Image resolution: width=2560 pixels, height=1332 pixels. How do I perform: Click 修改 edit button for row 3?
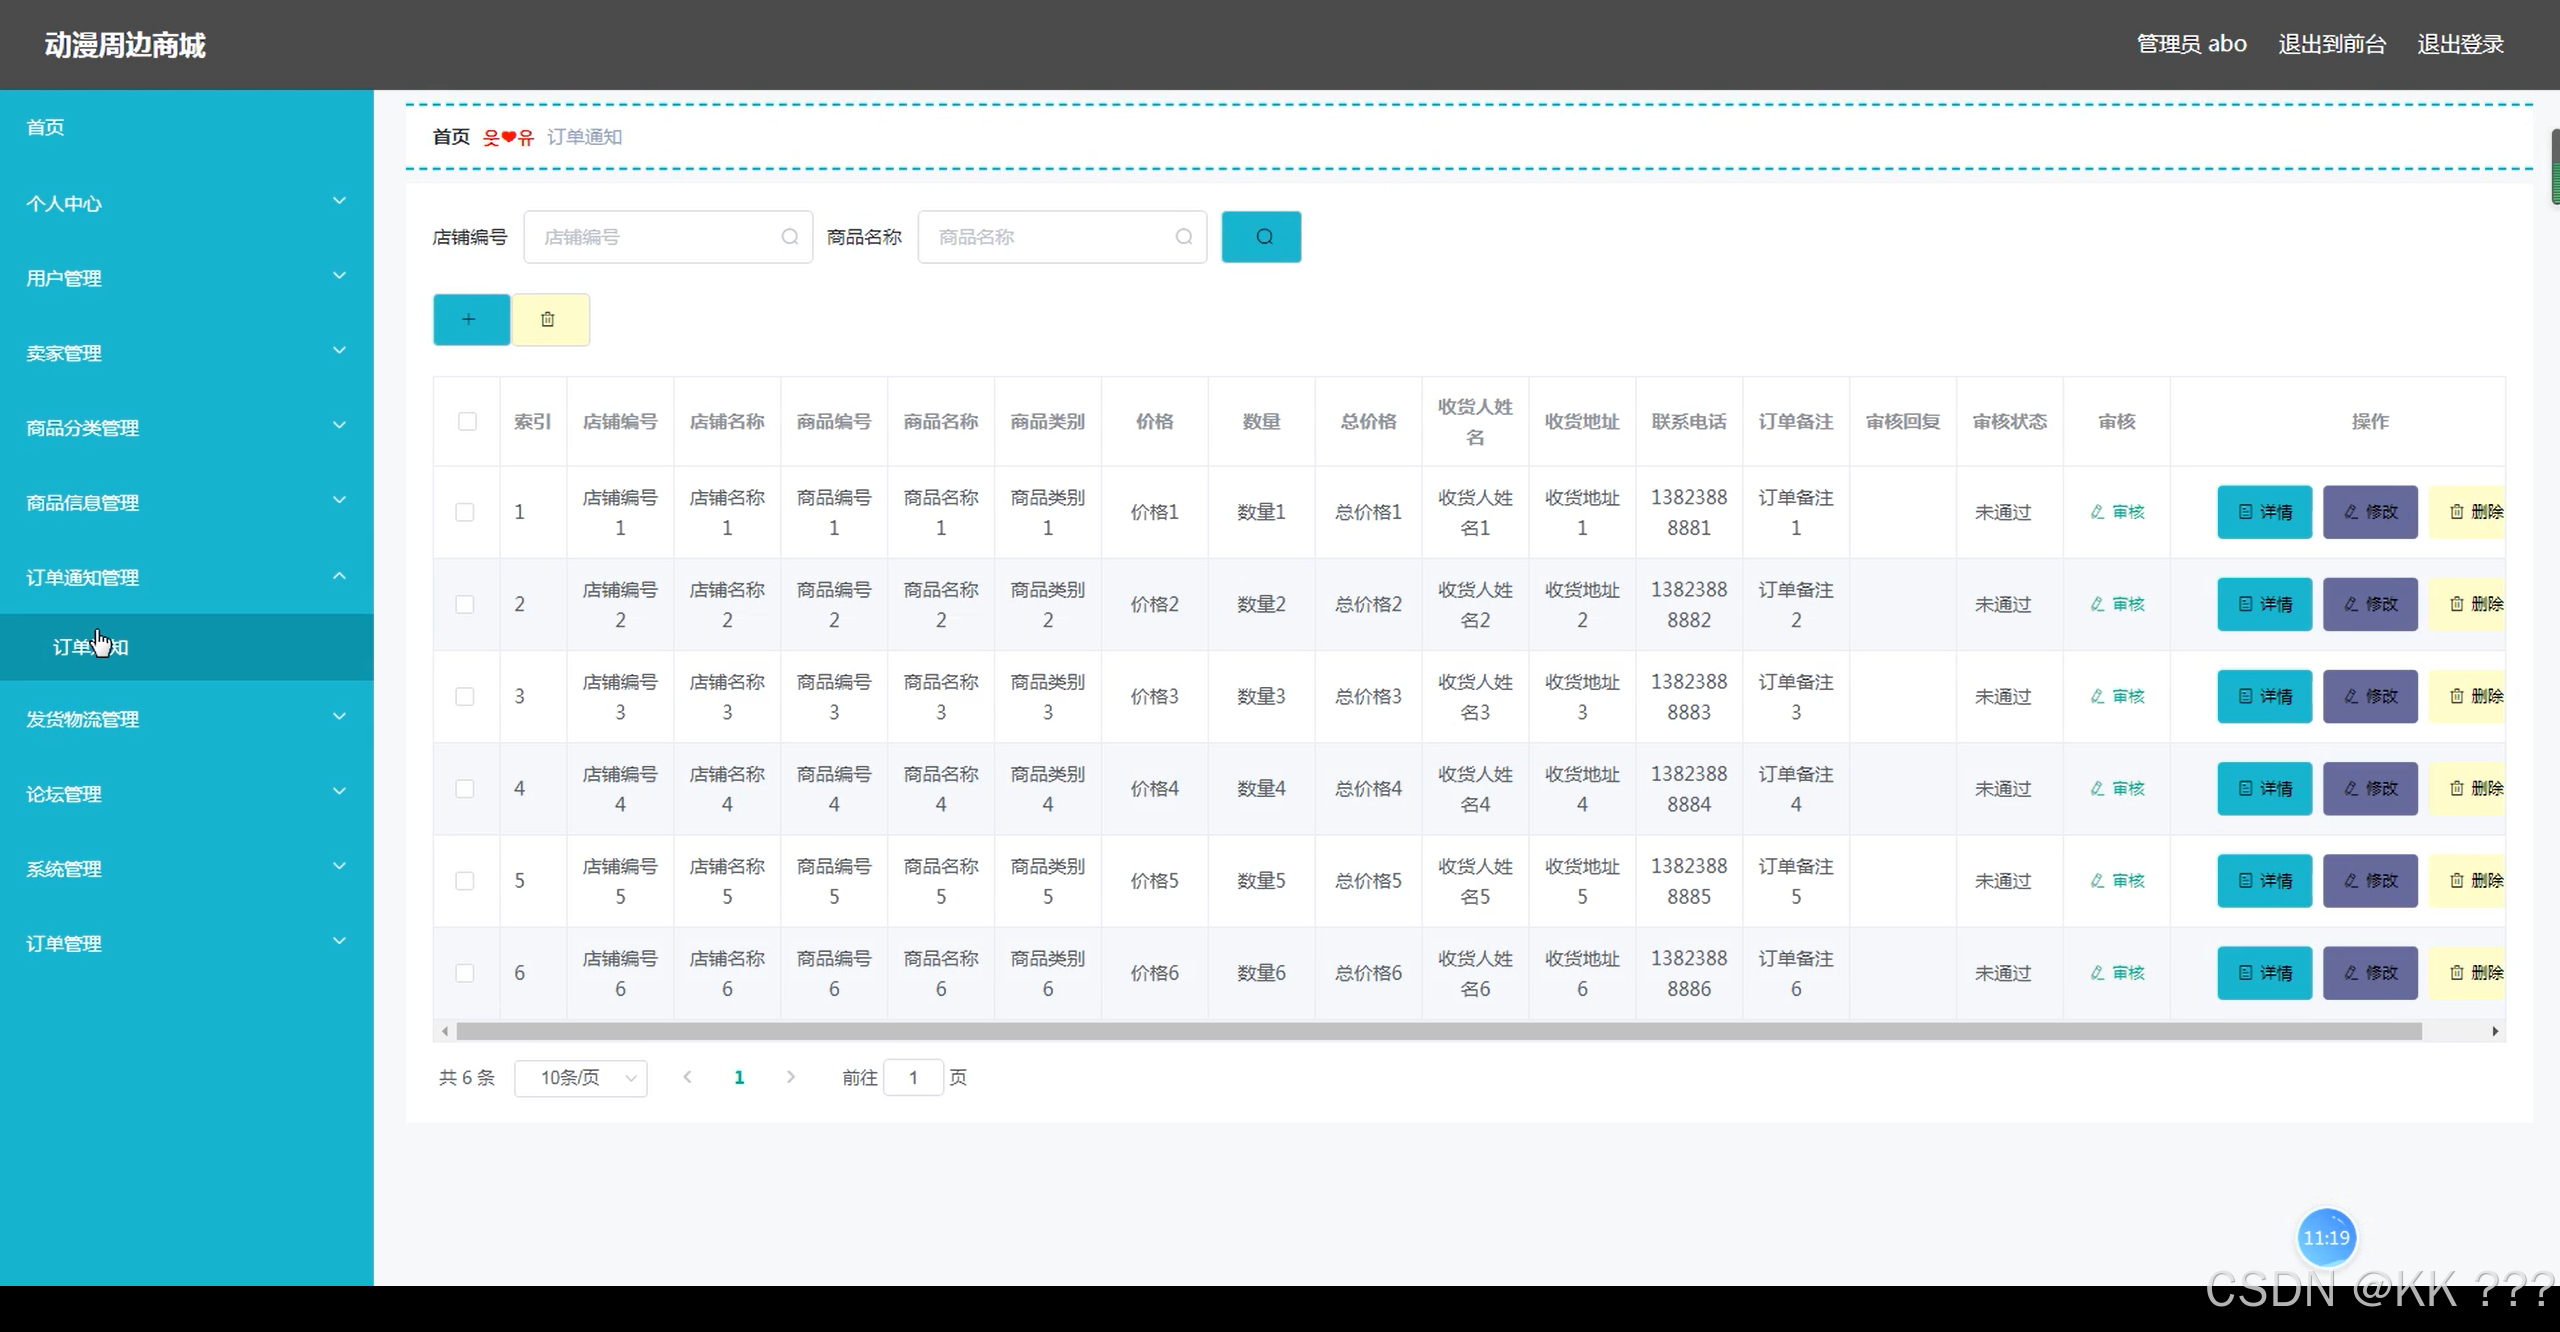2369,696
